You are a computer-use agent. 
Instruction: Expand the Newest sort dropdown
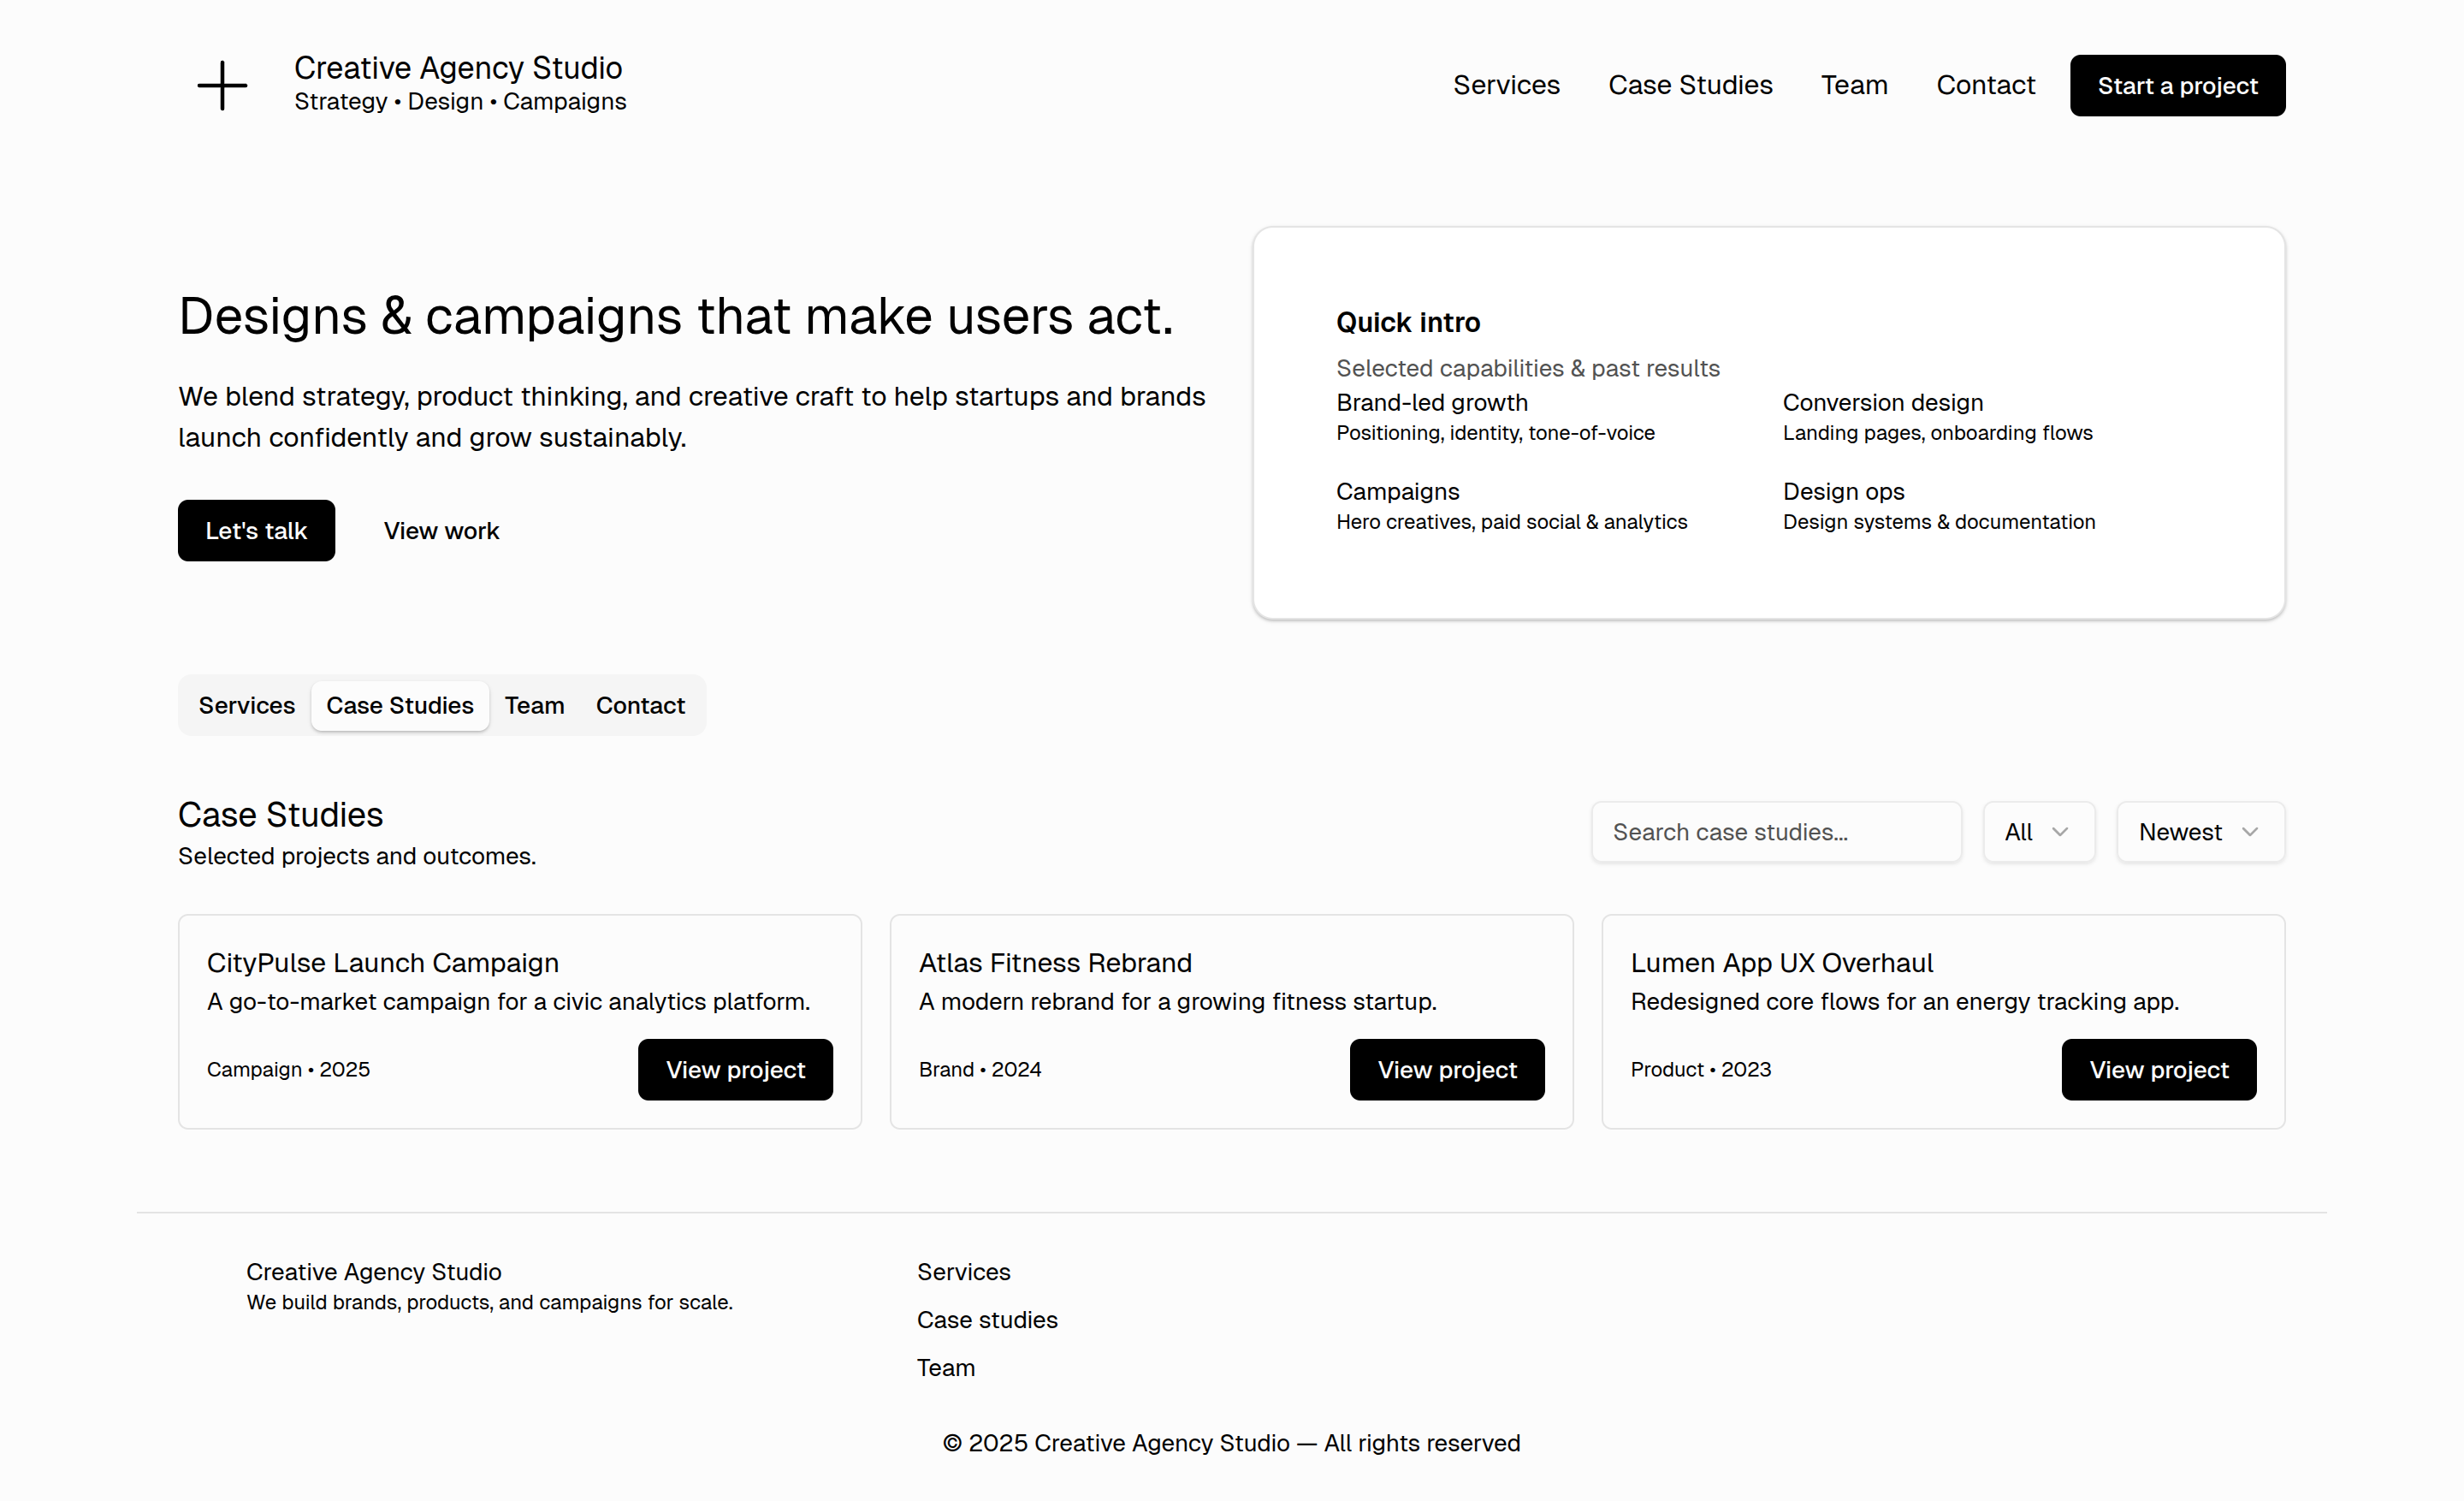[2199, 831]
